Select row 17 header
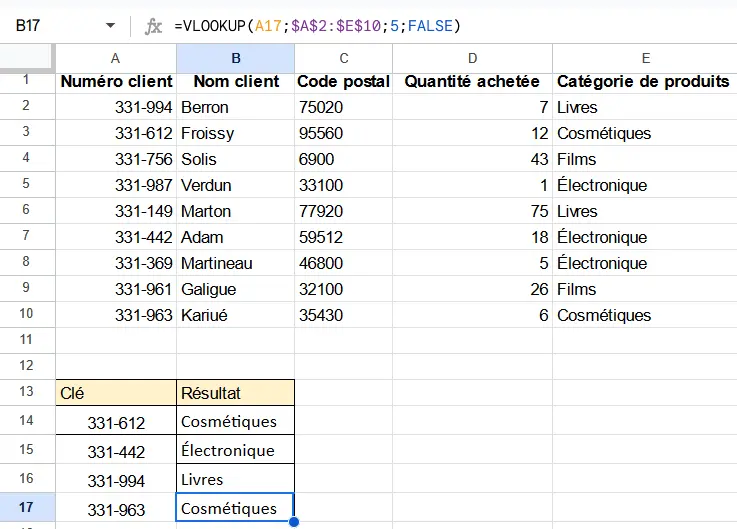This screenshot has width=737, height=529. pos(27,507)
